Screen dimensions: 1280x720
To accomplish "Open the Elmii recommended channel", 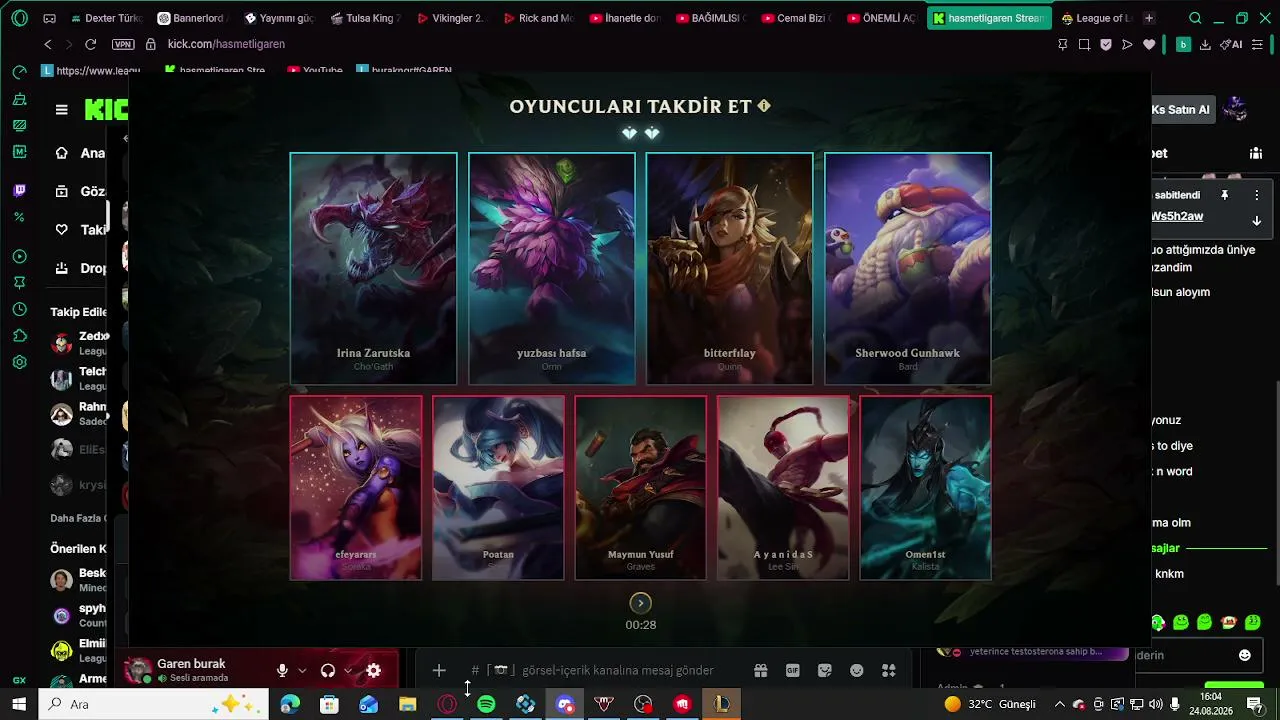I will pyautogui.click(x=80, y=651).
